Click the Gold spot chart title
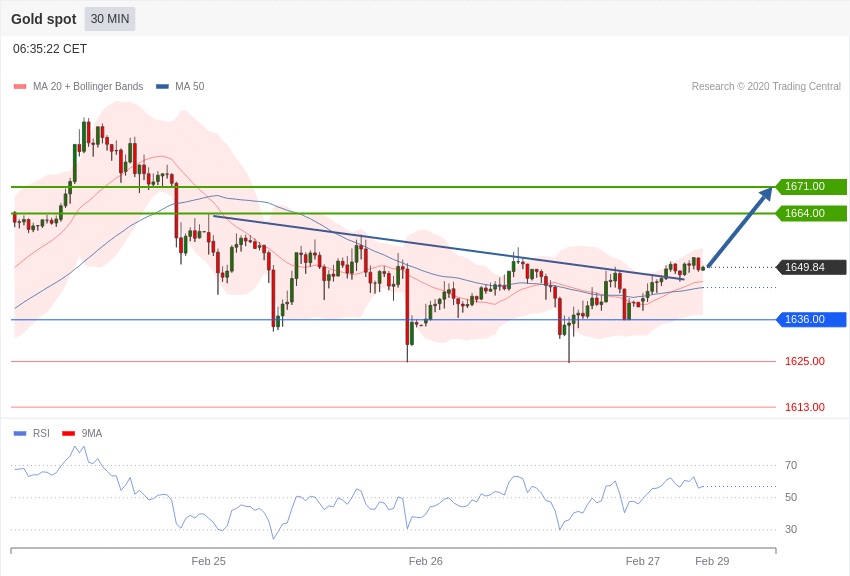 point(43,19)
